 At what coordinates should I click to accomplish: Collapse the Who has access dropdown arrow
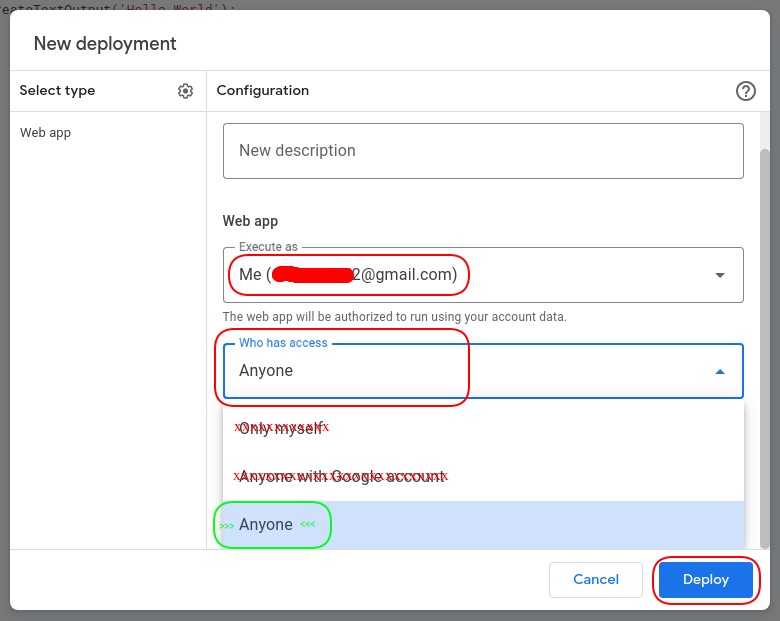[719, 371]
